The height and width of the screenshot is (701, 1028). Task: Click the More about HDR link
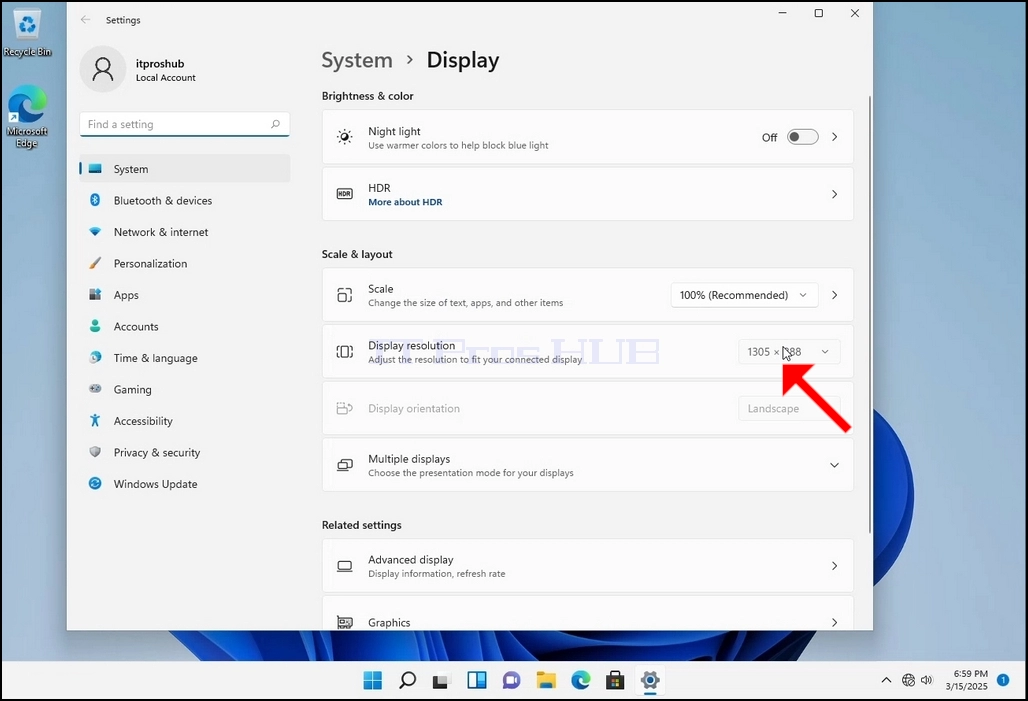click(x=405, y=202)
